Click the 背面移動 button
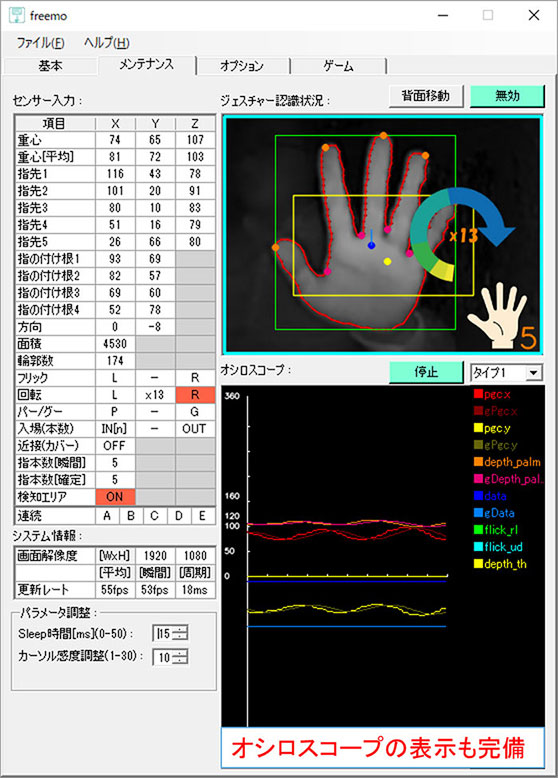Screen dimensions: 558x778 (x=426, y=96)
